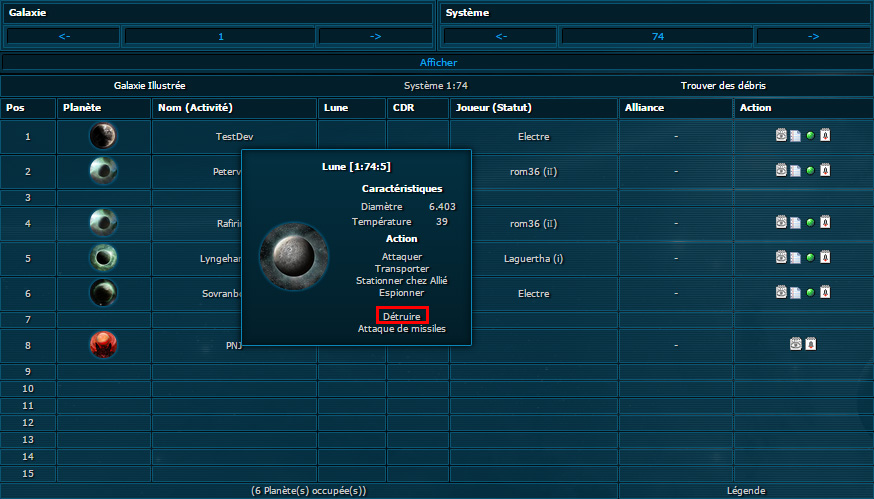Select Détruire in the moon popup
This screenshot has height=499, width=874.
click(x=401, y=316)
